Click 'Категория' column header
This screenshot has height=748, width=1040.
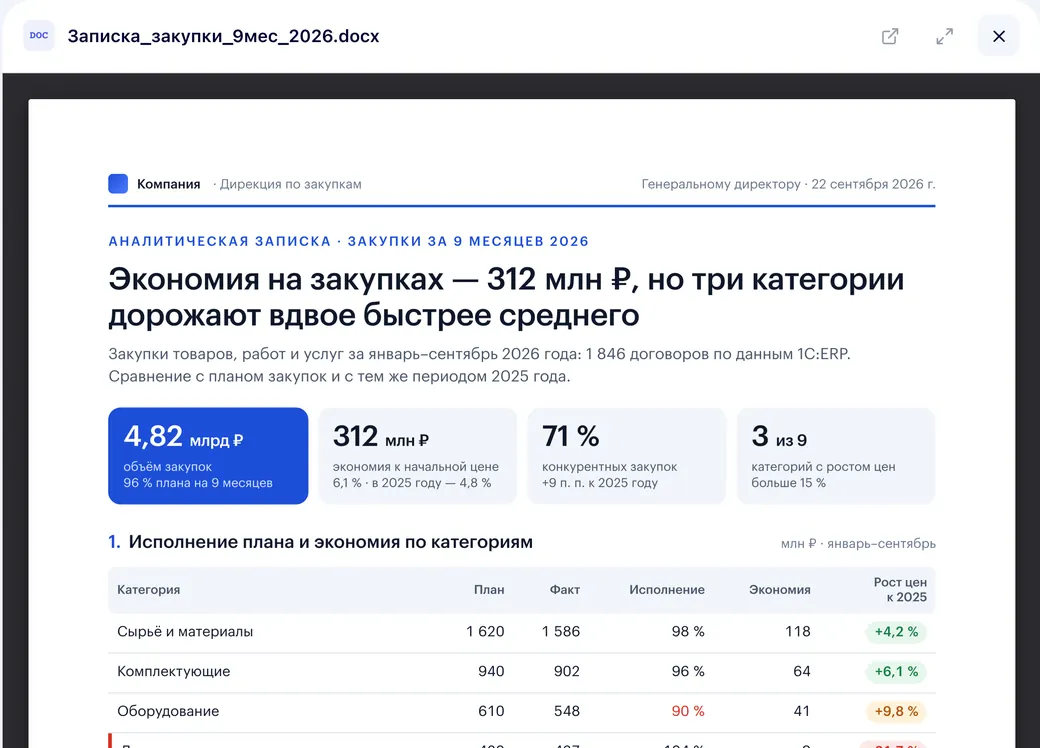tap(149, 590)
